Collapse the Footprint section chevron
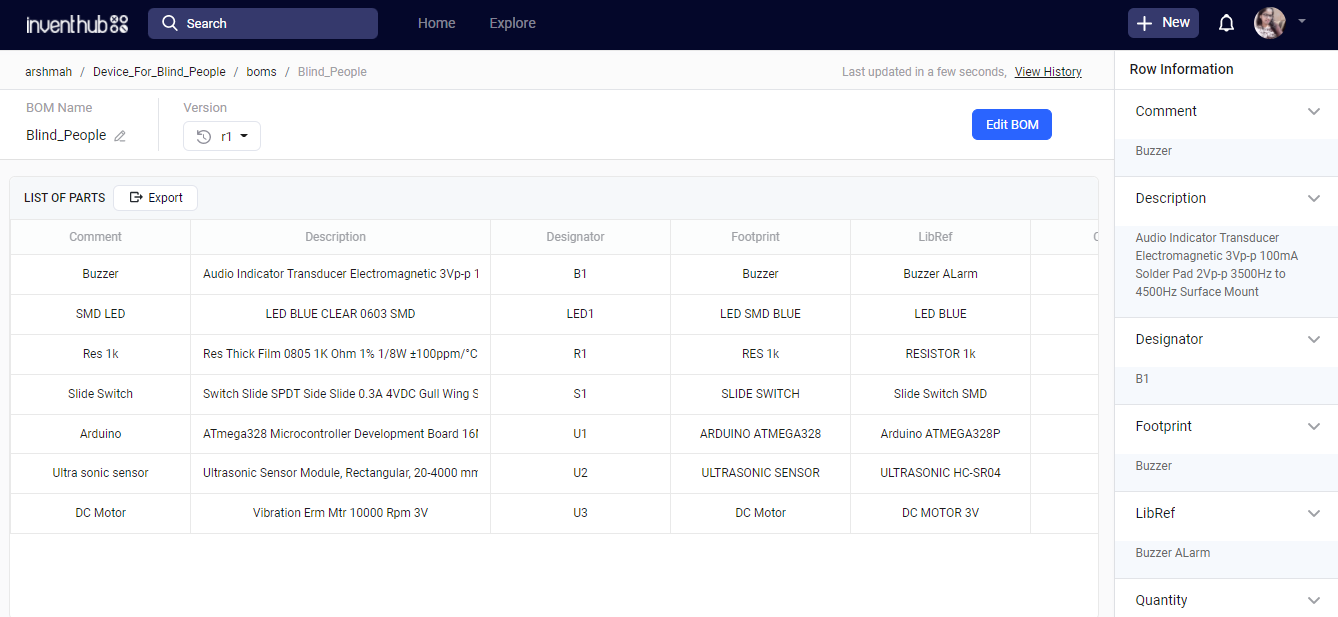The image size is (1338, 617). (1314, 427)
